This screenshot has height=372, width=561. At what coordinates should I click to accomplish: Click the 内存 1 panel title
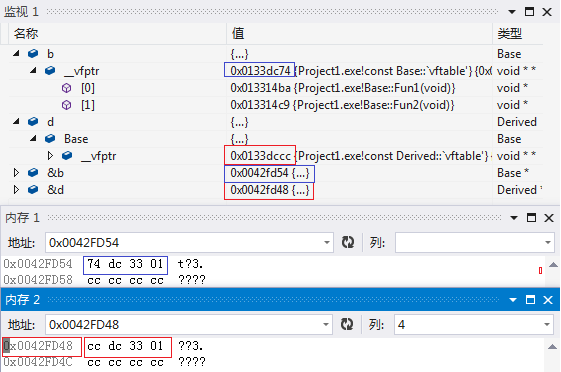coord(22,217)
